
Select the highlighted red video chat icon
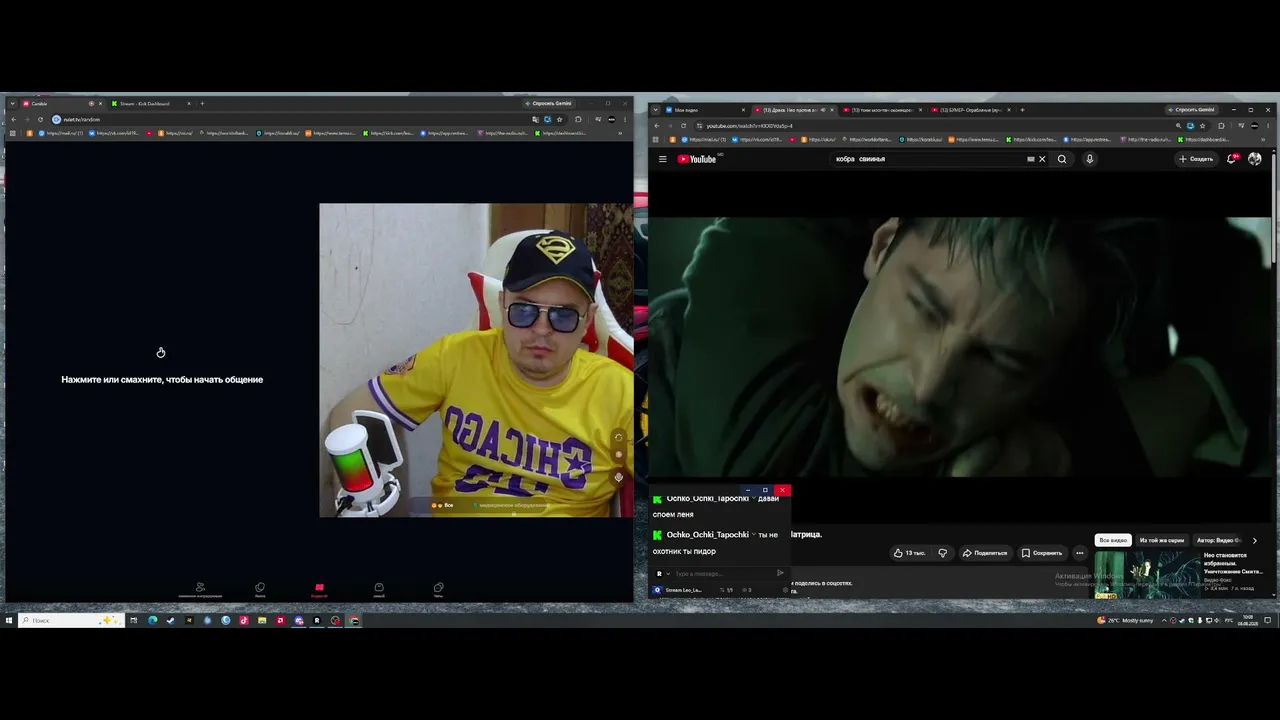coord(319,589)
